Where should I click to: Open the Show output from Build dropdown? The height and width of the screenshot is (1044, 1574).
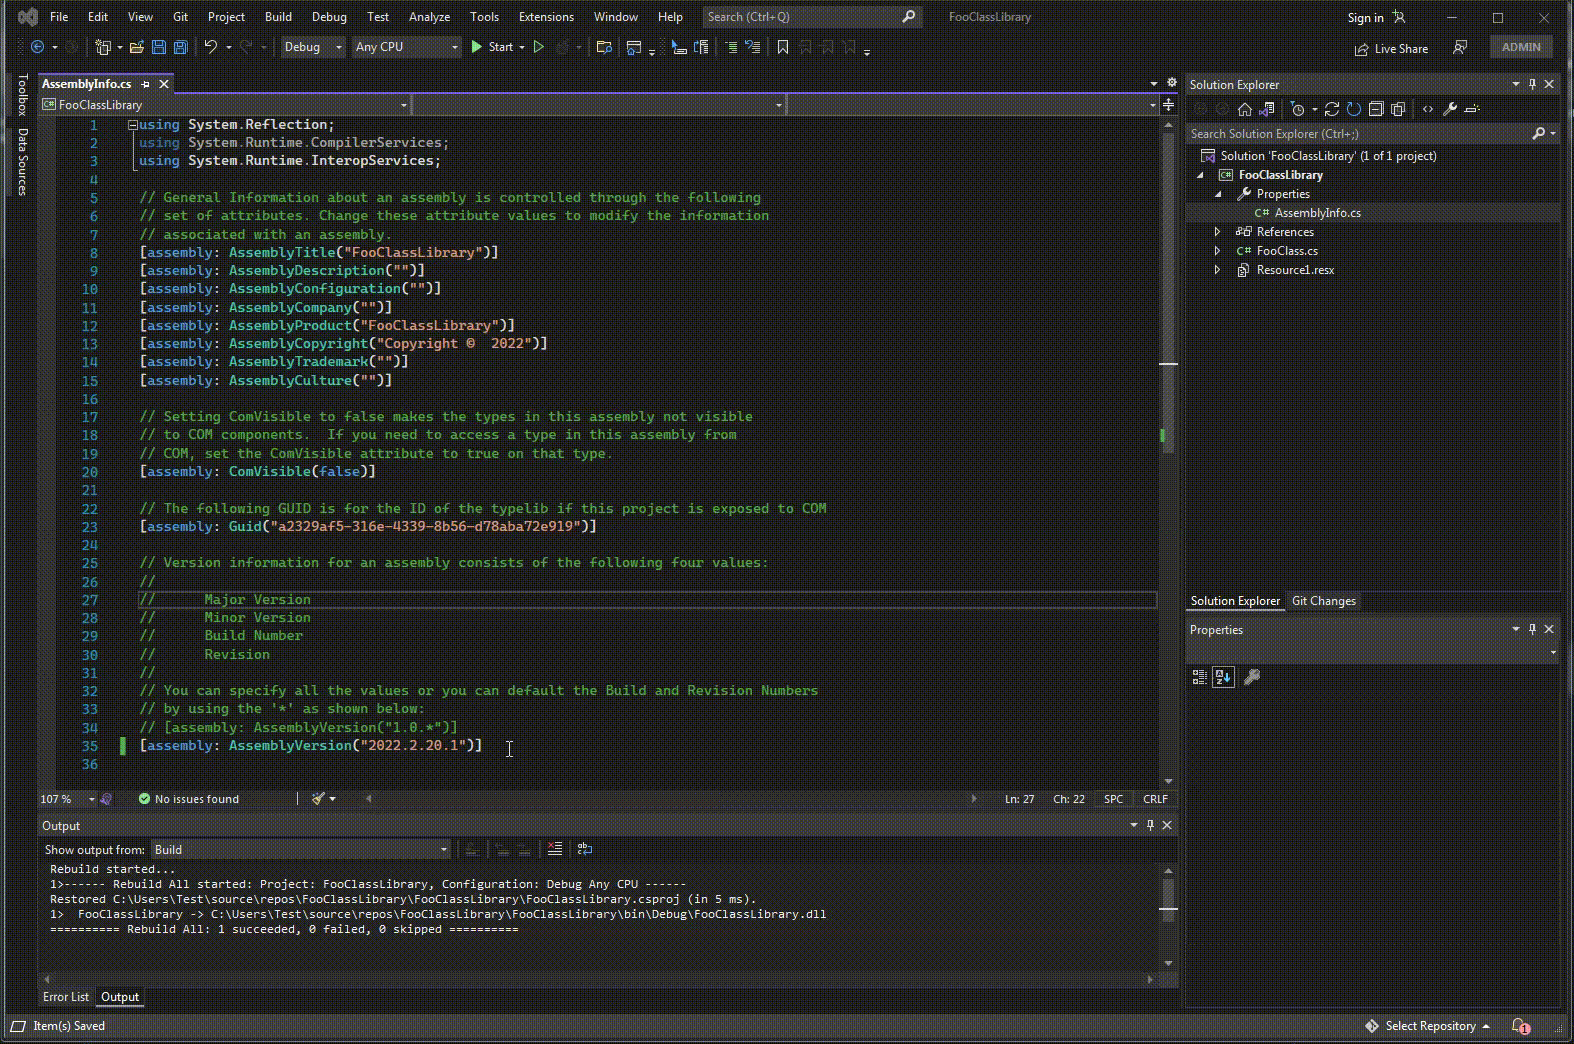point(301,849)
